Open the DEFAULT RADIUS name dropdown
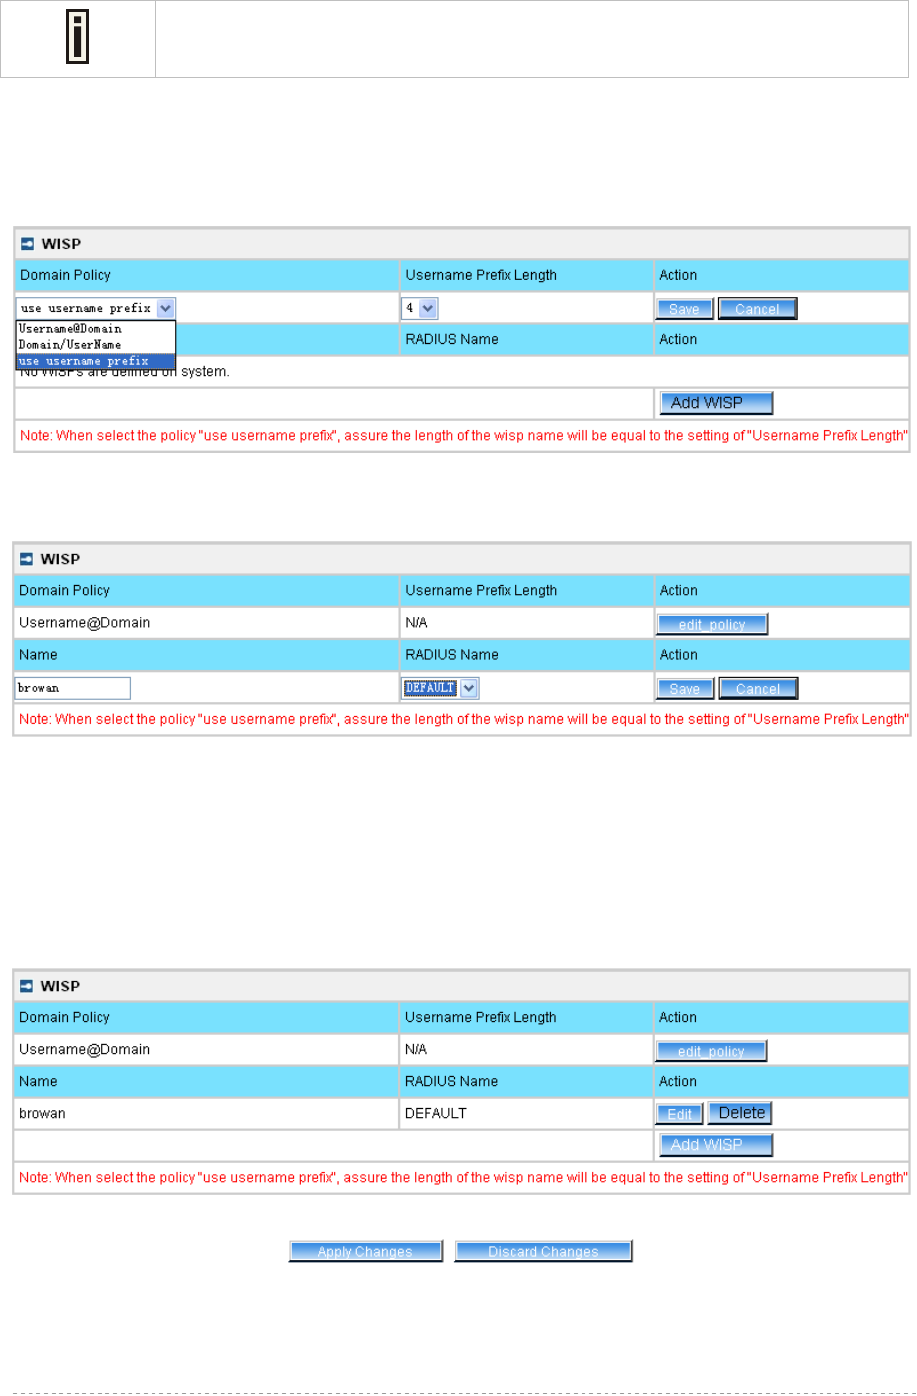Image resolution: width=917 pixels, height=1396 pixels. pos(441,688)
